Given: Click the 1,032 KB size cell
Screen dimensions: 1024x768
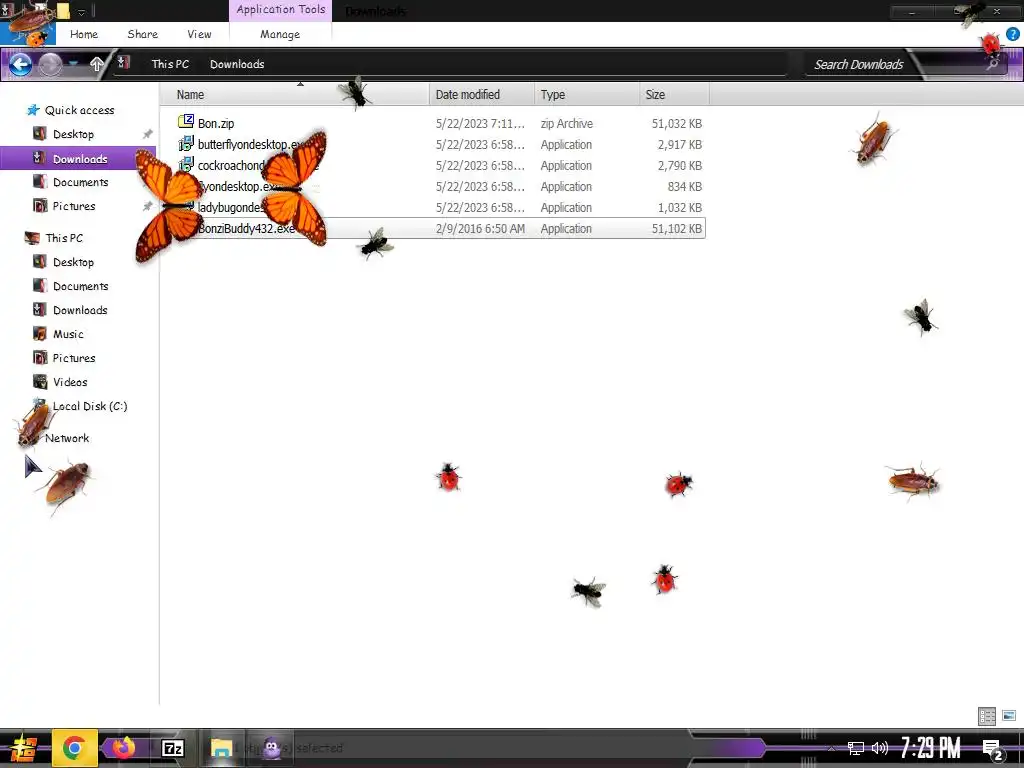Looking at the screenshot, I should click(x=679, y=208).
